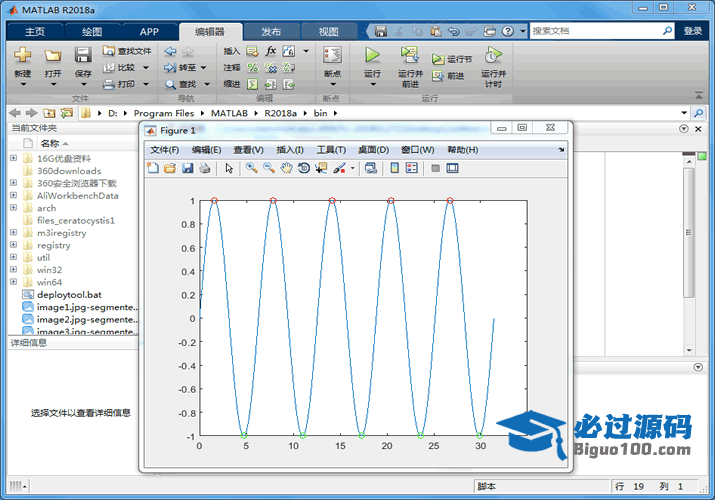Click the Advance (前进) button

tap(448, 76)
